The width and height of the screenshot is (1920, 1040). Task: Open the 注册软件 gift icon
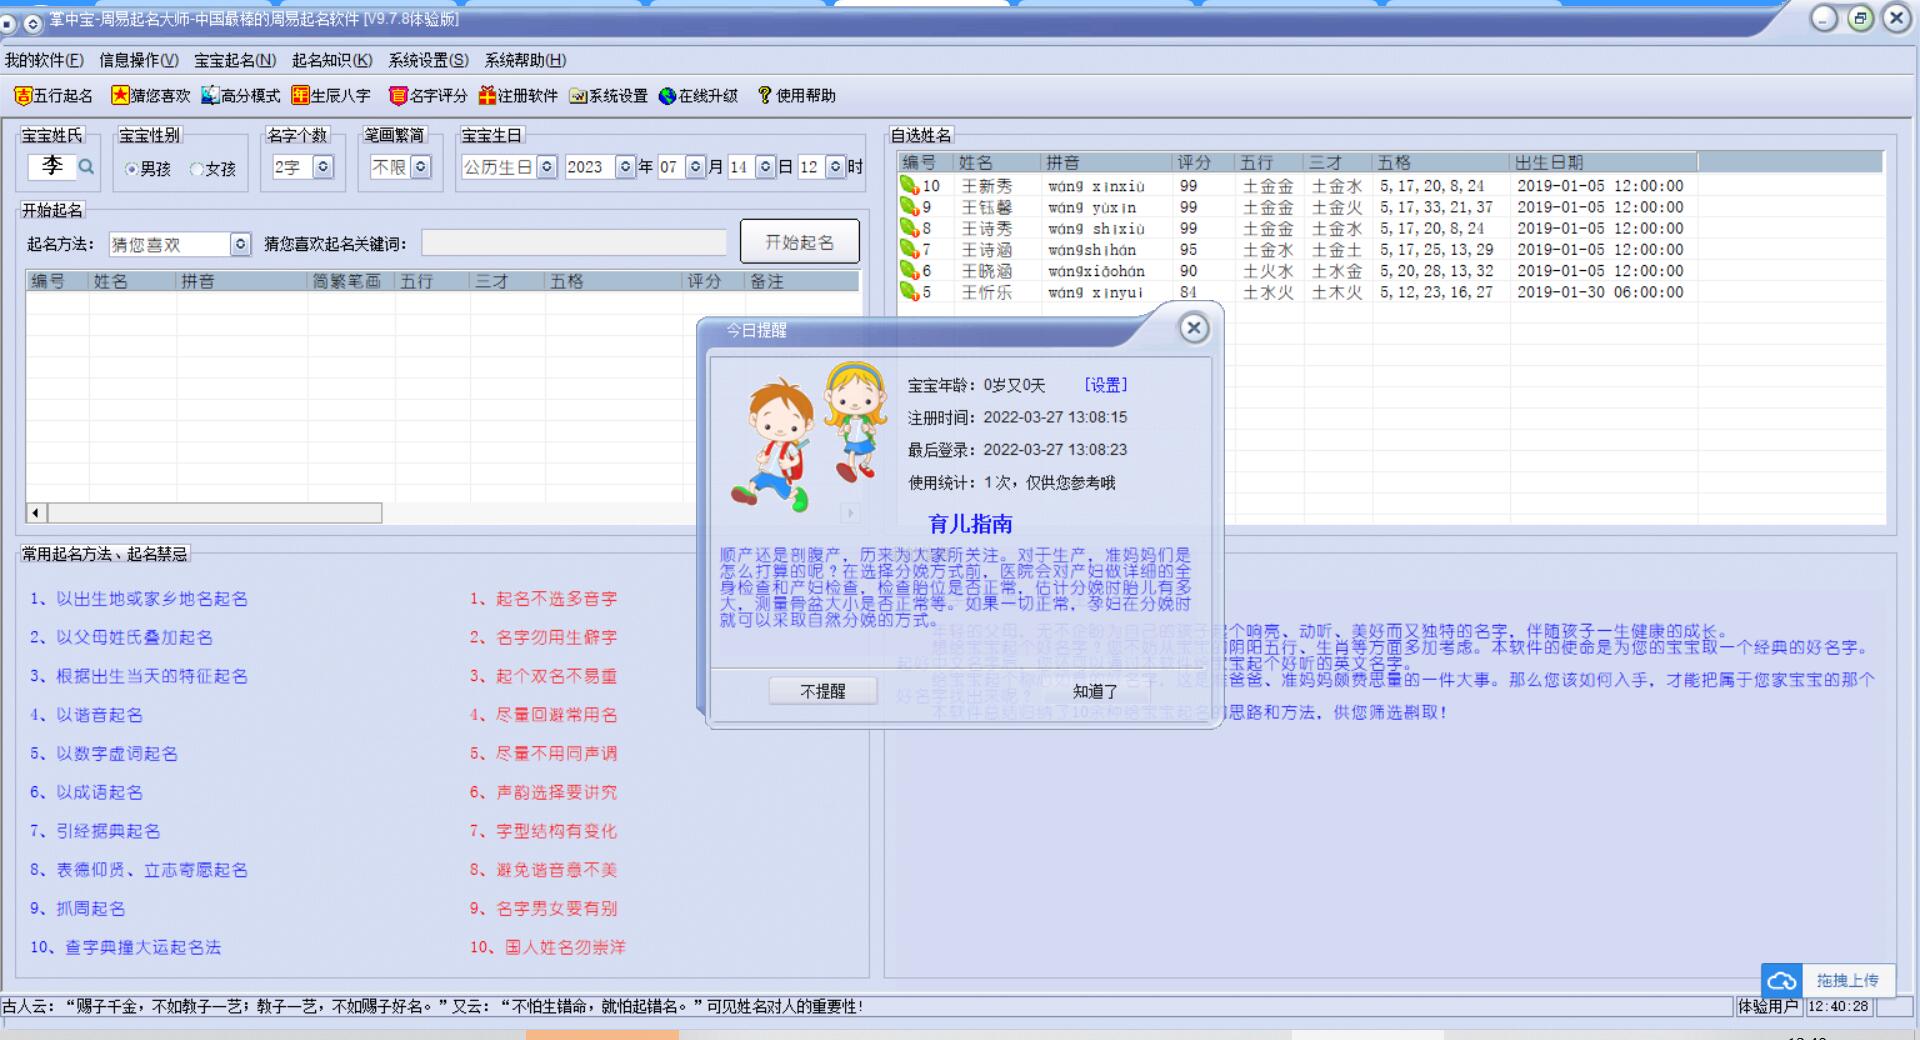tap(487, 96)
